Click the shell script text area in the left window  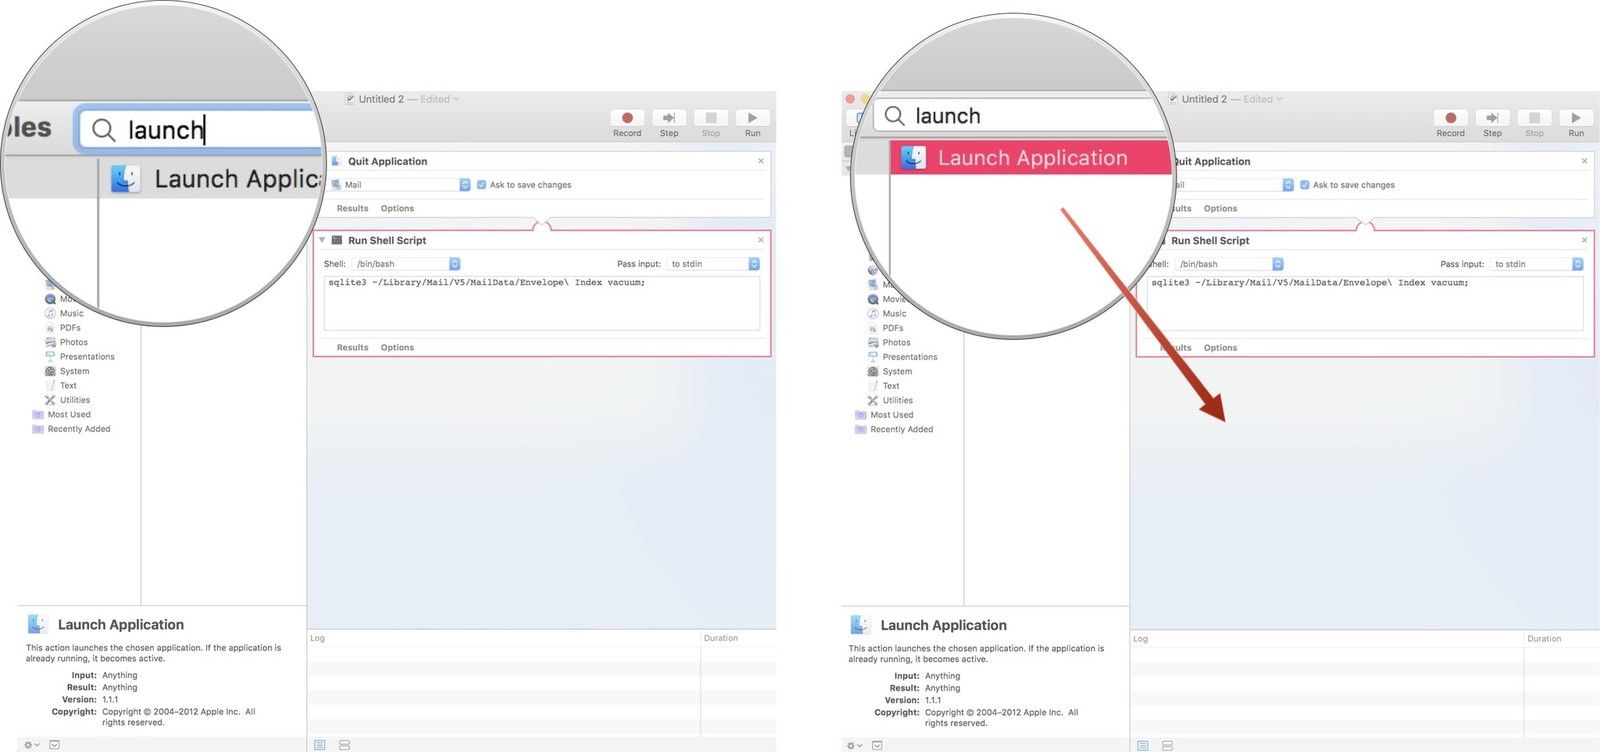pyautogui.click(x=540, y=303)
